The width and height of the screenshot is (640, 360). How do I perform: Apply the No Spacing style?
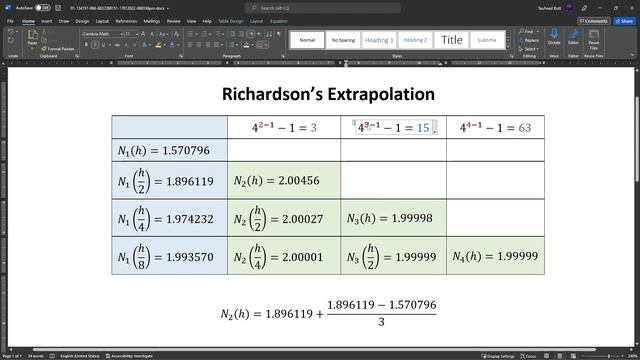click(x=343, y=40)
